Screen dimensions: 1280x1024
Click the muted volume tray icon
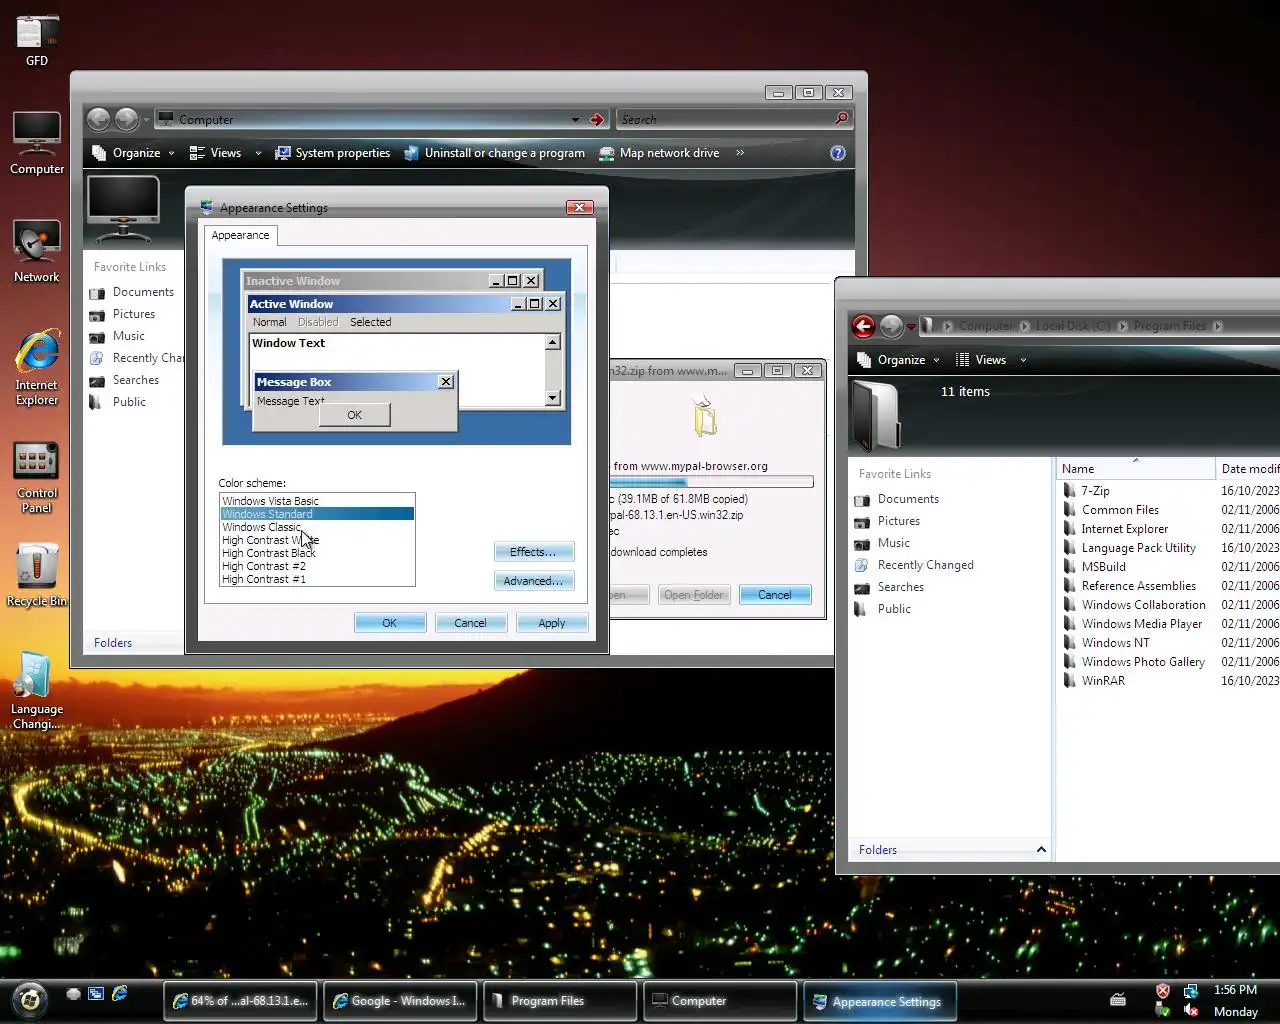click(x=1191, y=1010)
